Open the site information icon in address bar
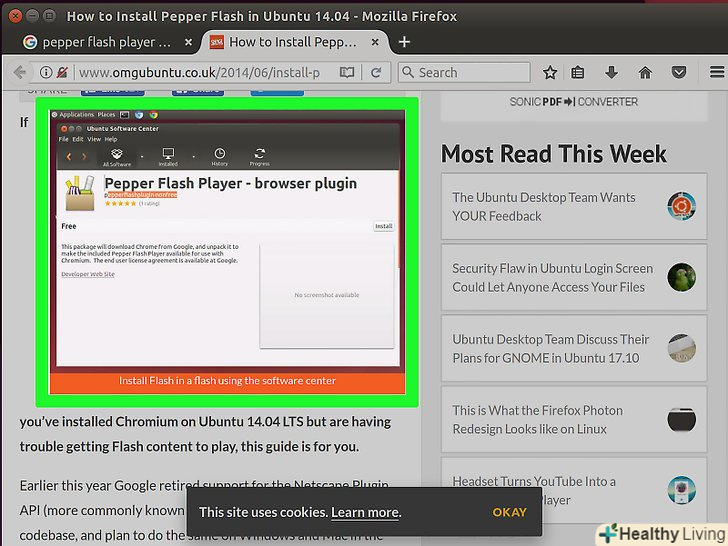Screen dimensions: 728x546 46,73
